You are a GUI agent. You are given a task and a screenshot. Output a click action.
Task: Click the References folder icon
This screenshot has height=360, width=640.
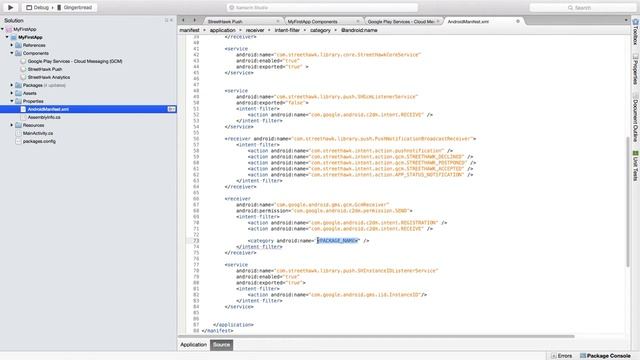coord(18,45)
